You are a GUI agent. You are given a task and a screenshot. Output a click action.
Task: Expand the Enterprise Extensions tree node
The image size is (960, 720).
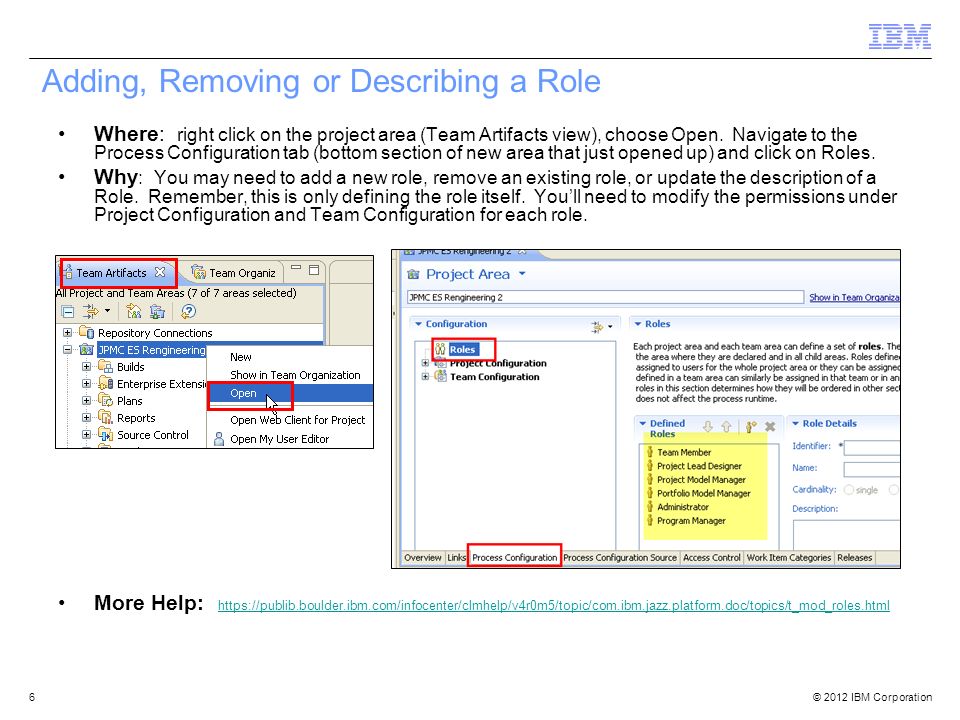coord(86,383)
